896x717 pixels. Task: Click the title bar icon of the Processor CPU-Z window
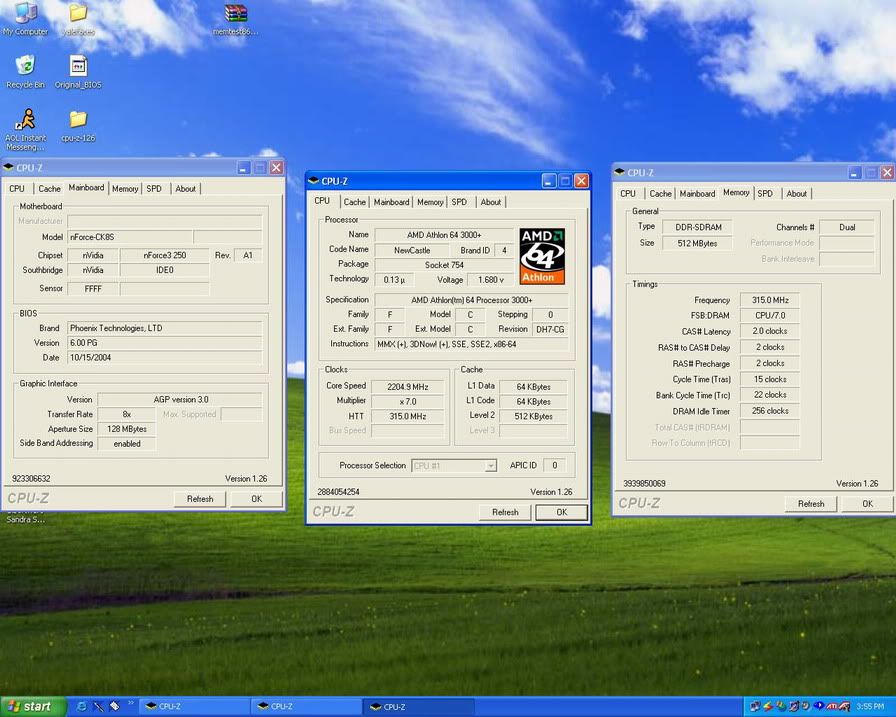(313, 181)
